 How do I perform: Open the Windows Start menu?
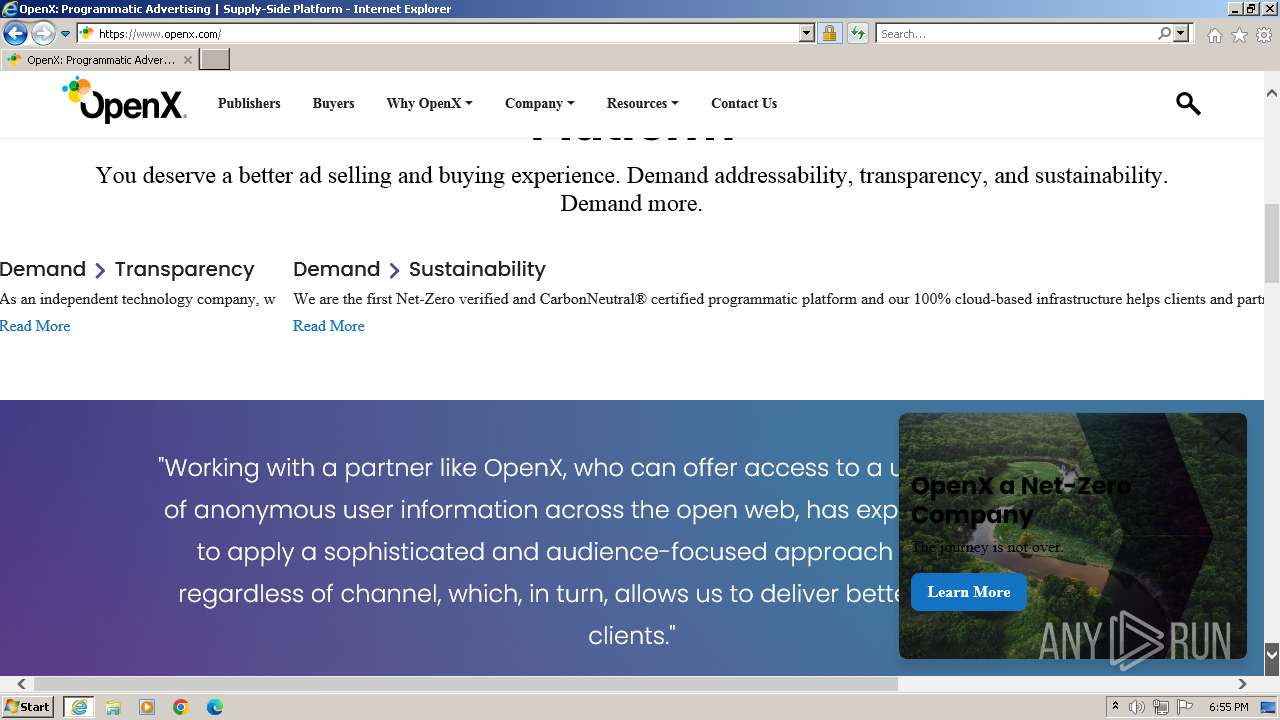28,706
